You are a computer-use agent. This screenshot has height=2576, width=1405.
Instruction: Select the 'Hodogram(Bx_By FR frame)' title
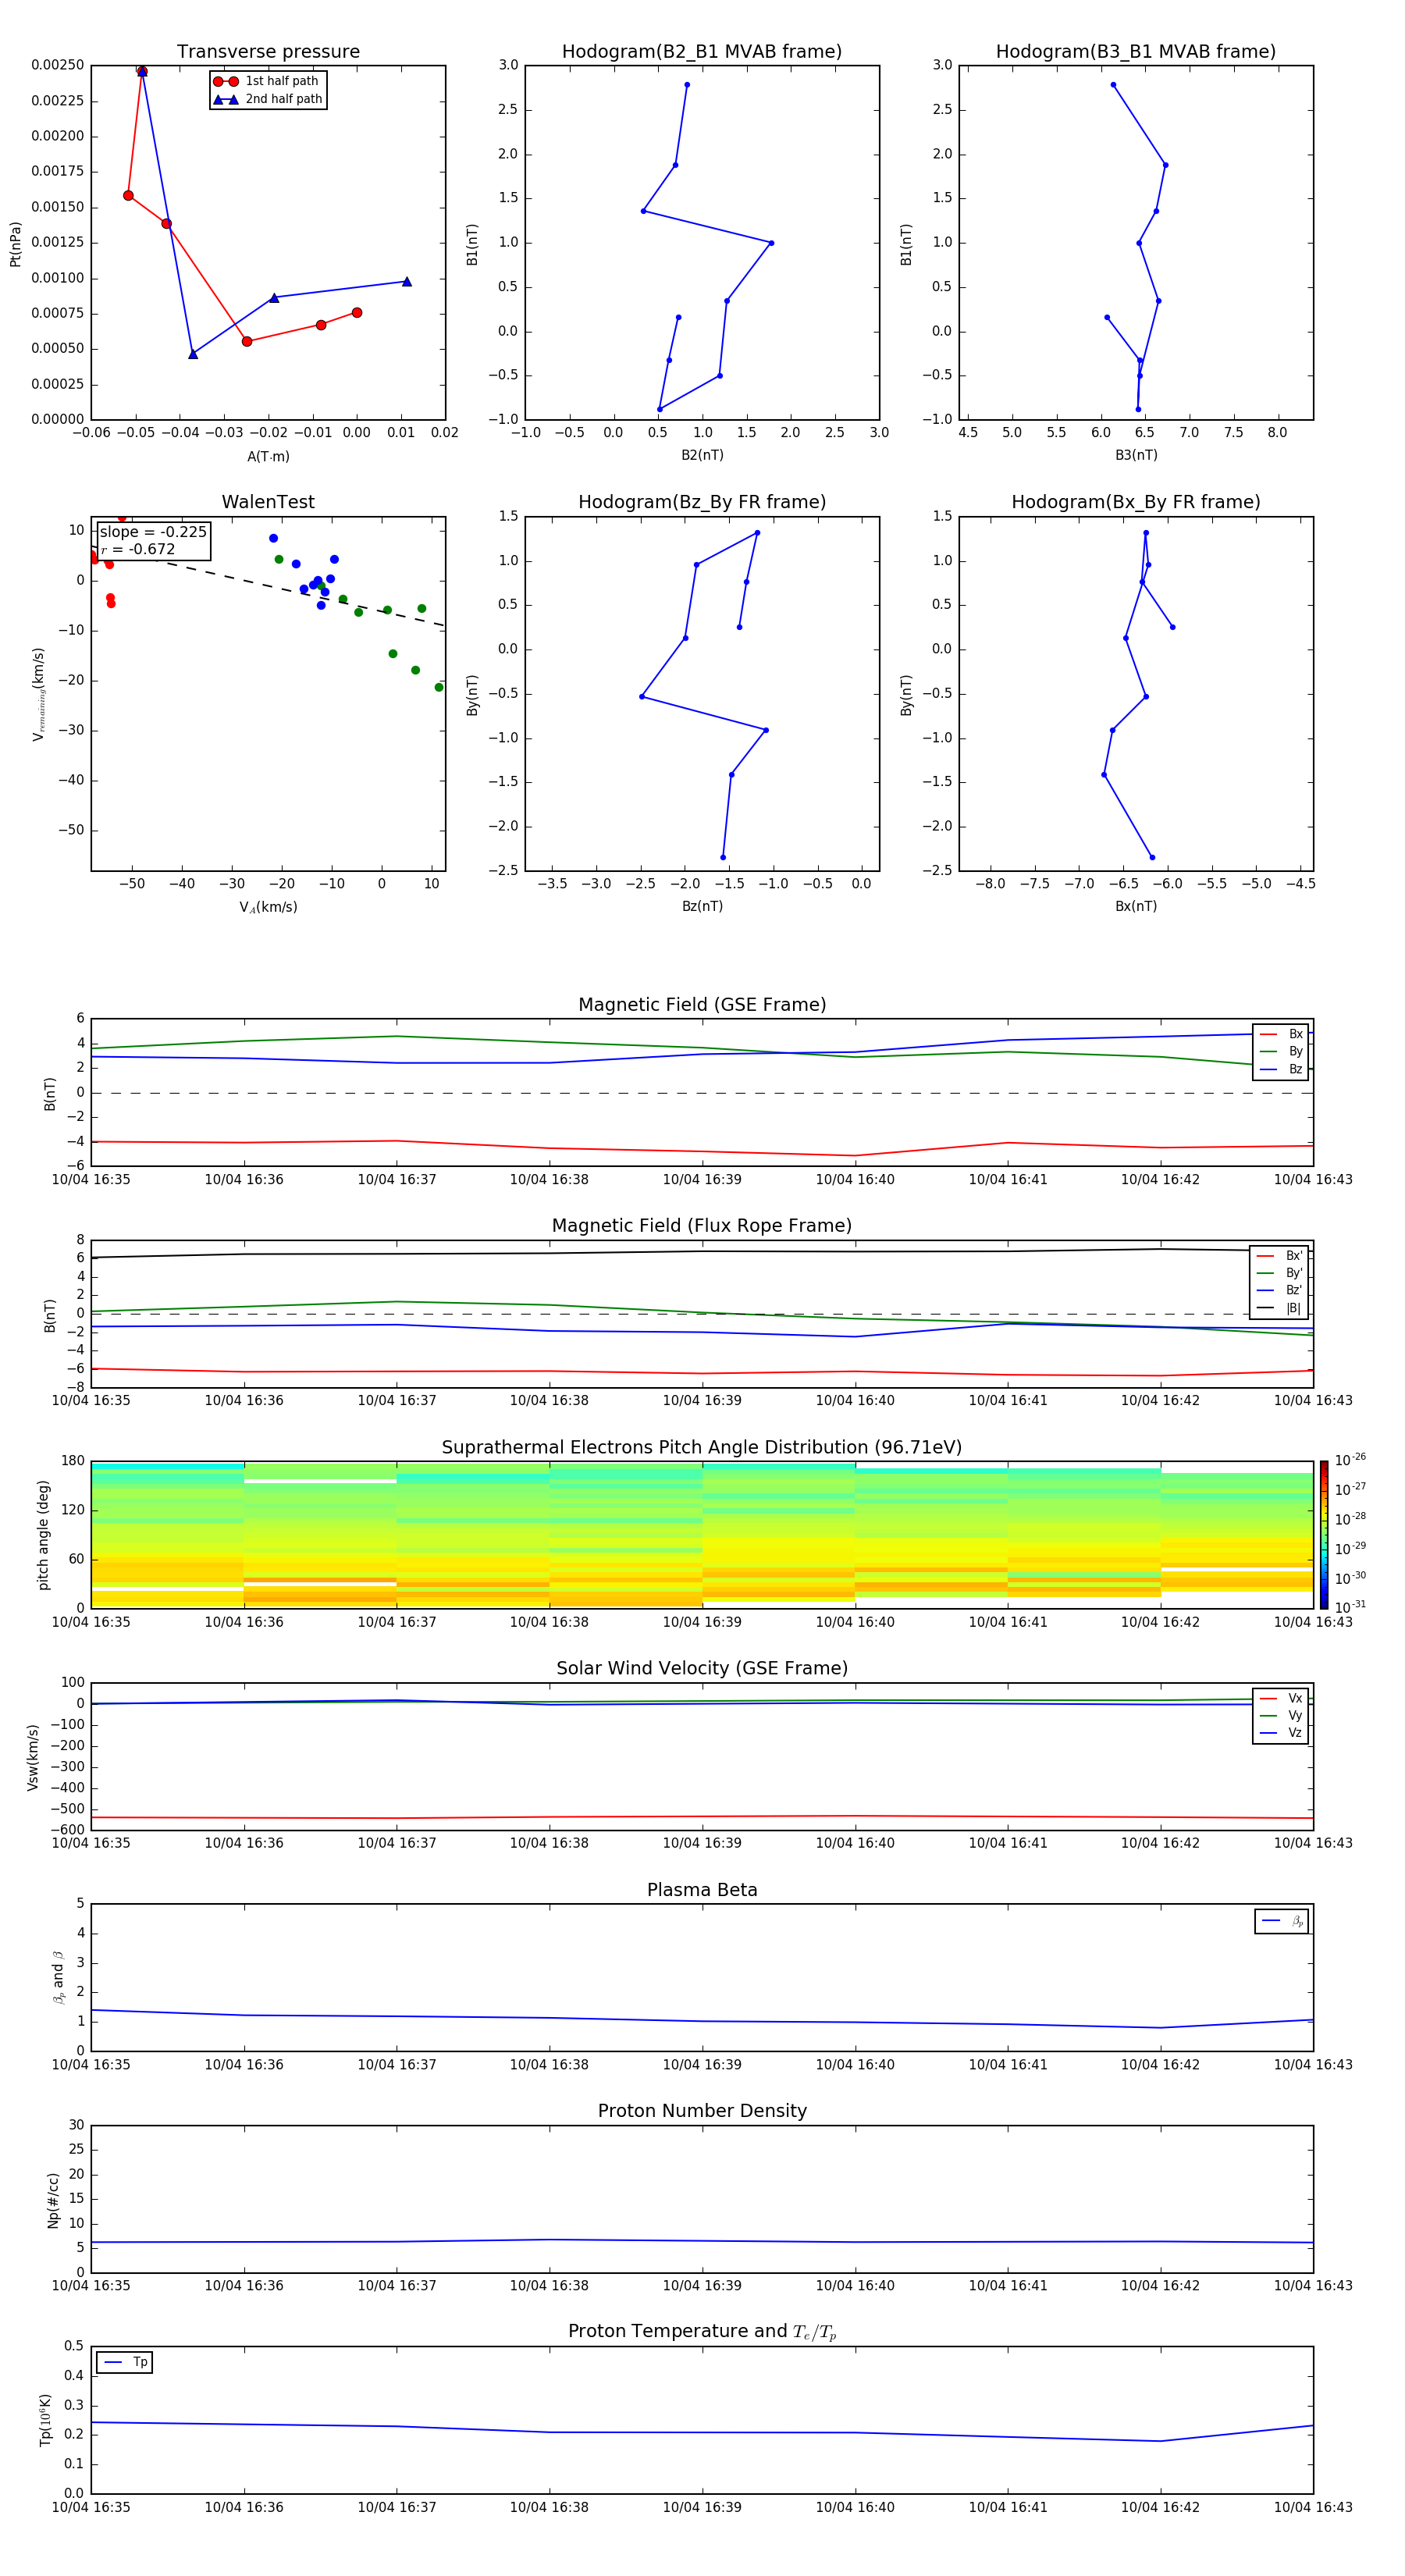click(x=1135, y=502)
